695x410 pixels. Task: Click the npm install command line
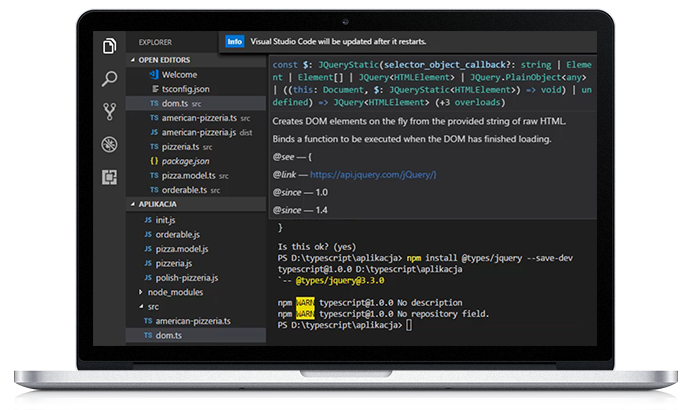[426, 258]
